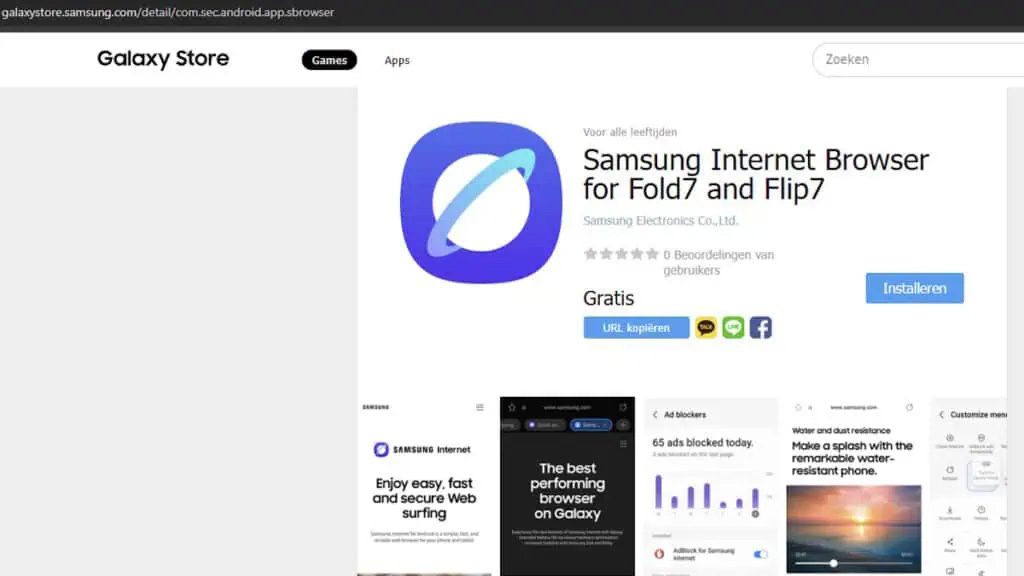Open the 'best performing browser on Galaxy' screenshot
Viewport: 1024px width, 576px height.
point(568,487)
